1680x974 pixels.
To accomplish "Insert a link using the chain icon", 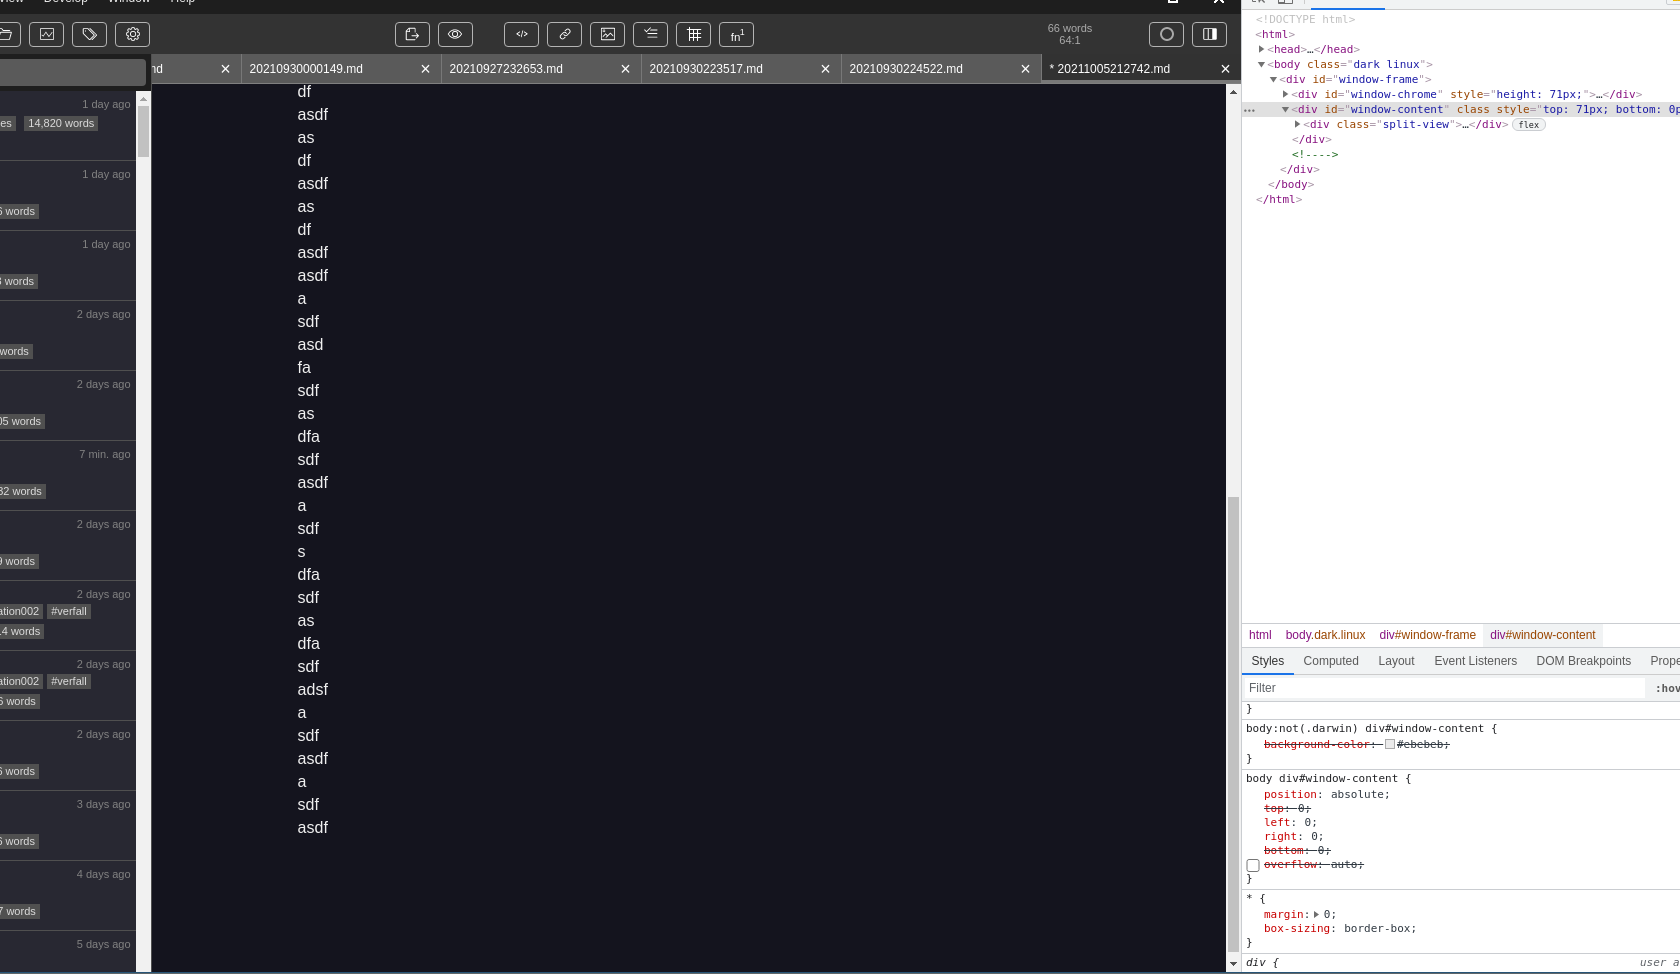I will coord(565,34).
